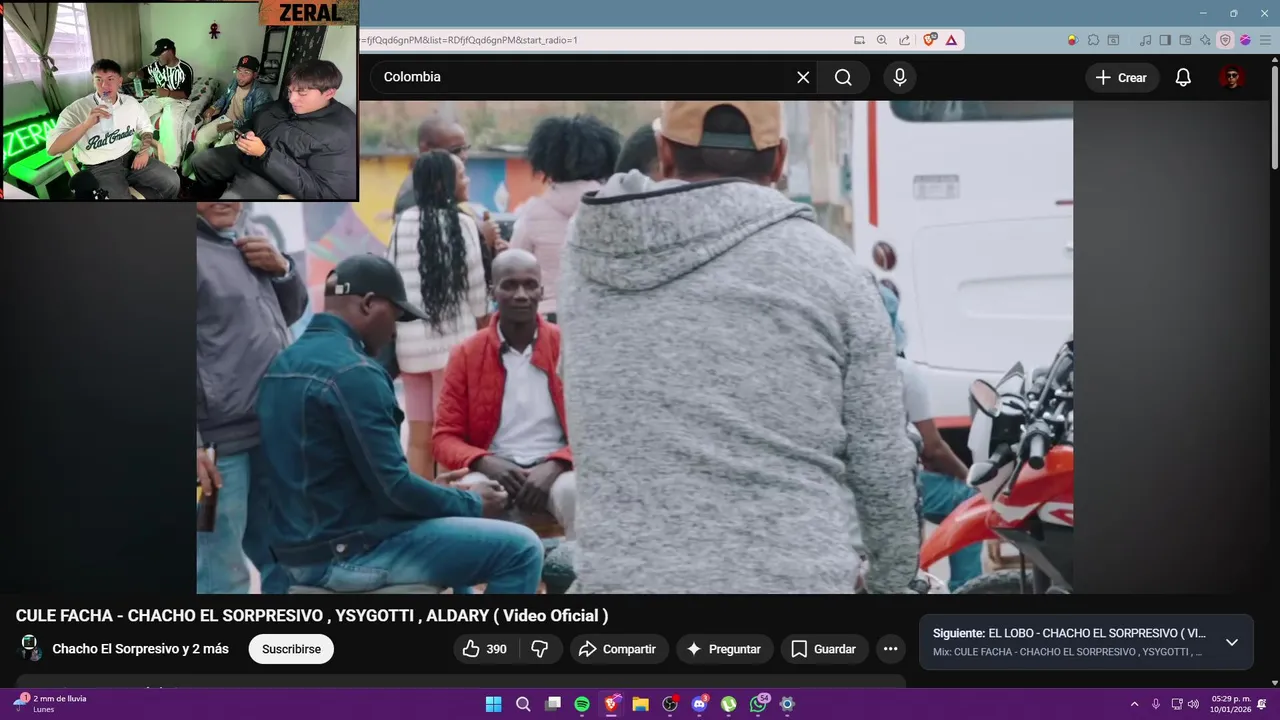Open the account avatar menu

[x=1232, y=77]
